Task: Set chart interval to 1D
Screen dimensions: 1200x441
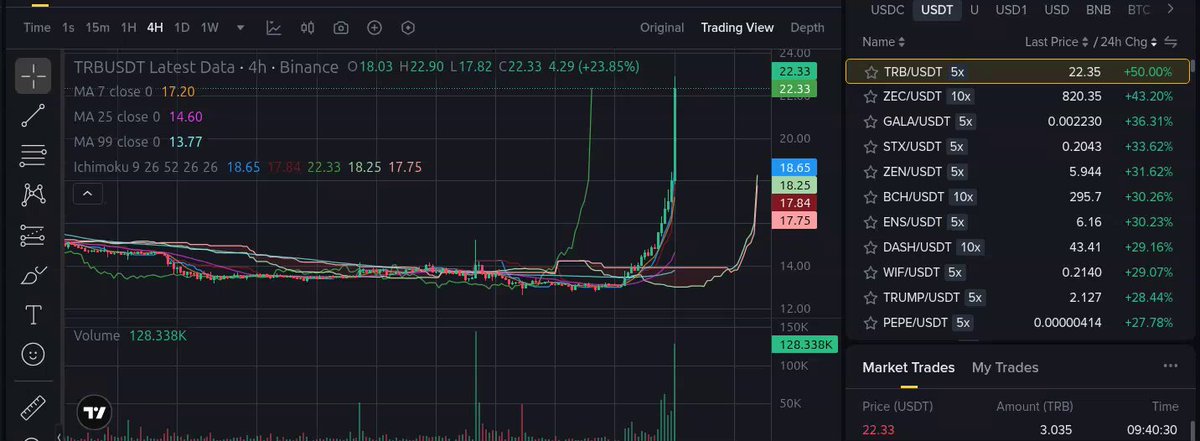Action: (x=182, y=28)
